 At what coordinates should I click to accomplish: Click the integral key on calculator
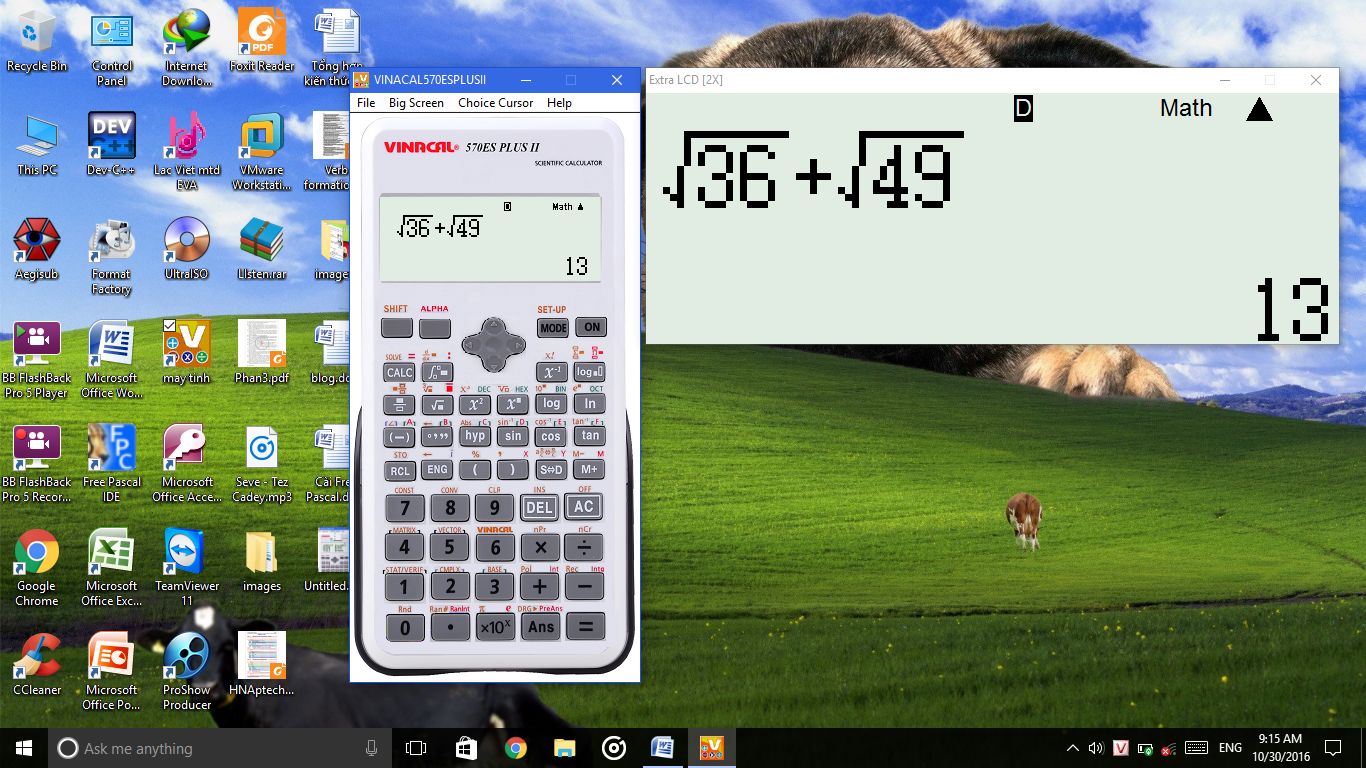click(x=436, y=373)
